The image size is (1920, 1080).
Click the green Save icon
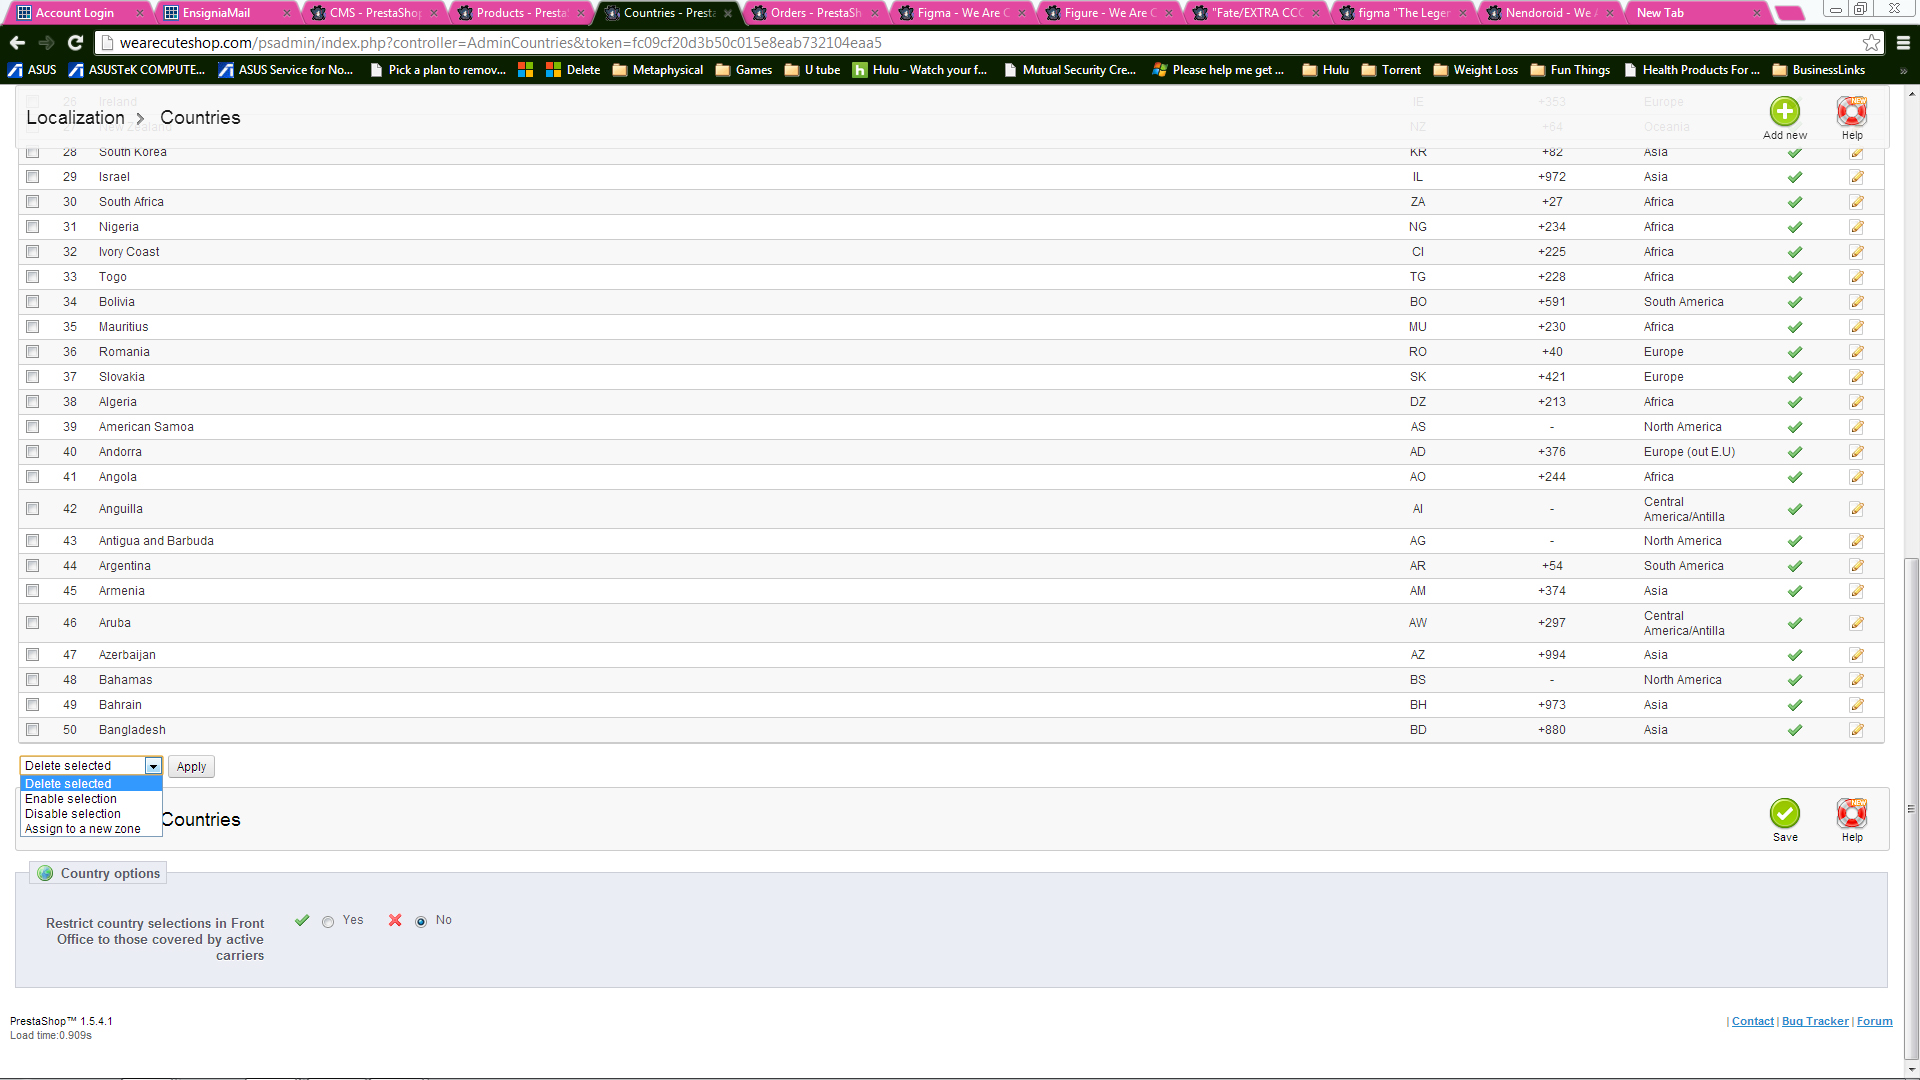(1784, 814)
